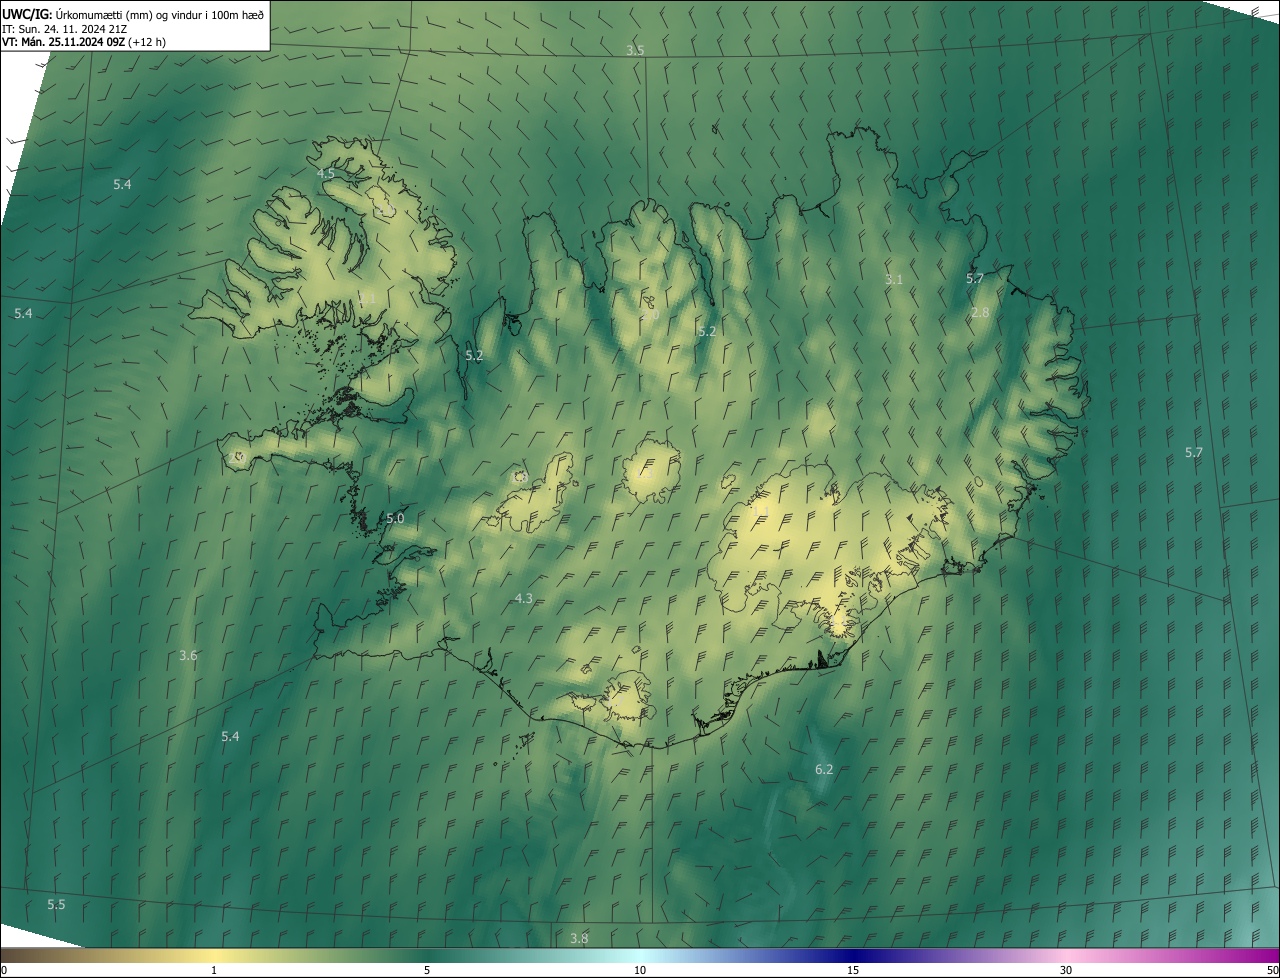Click the "10" tick on the color scale
The height and width of the screenshot is (978, 1280).
tap(640, 970)
